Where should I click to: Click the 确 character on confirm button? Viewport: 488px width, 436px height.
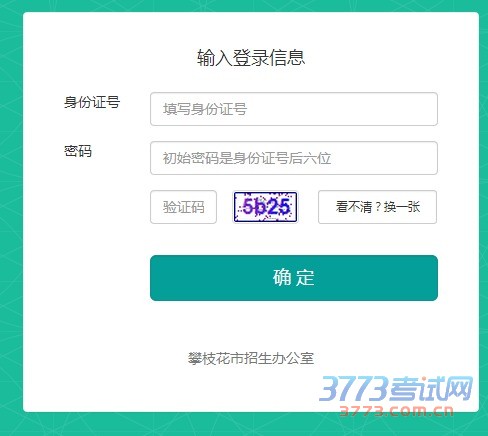[282, 278]
